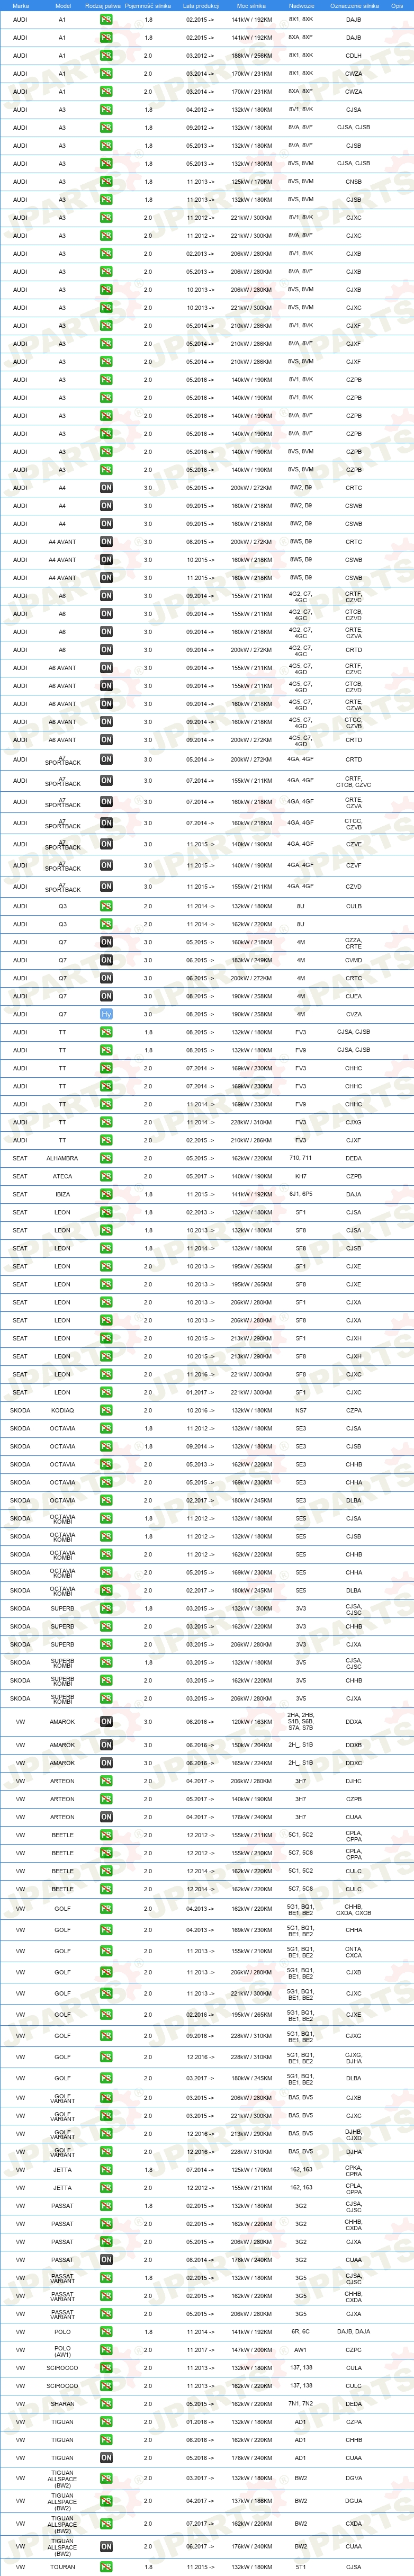
Task: Click the ON diesel icon in the VW TIGUAN CUAA row
Action: point(106,2458)
